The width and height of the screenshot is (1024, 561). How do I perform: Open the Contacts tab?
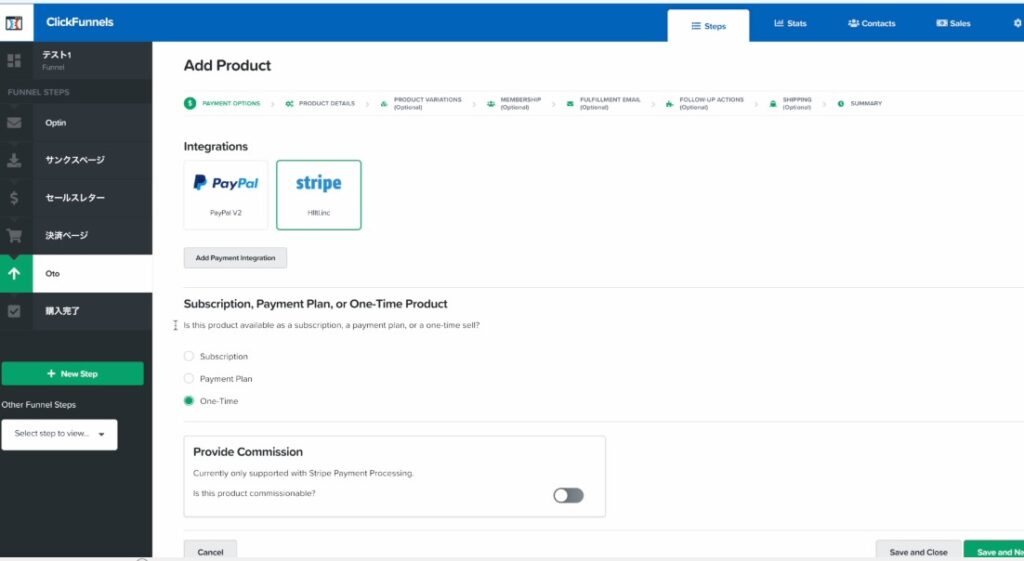pos(871,23)
